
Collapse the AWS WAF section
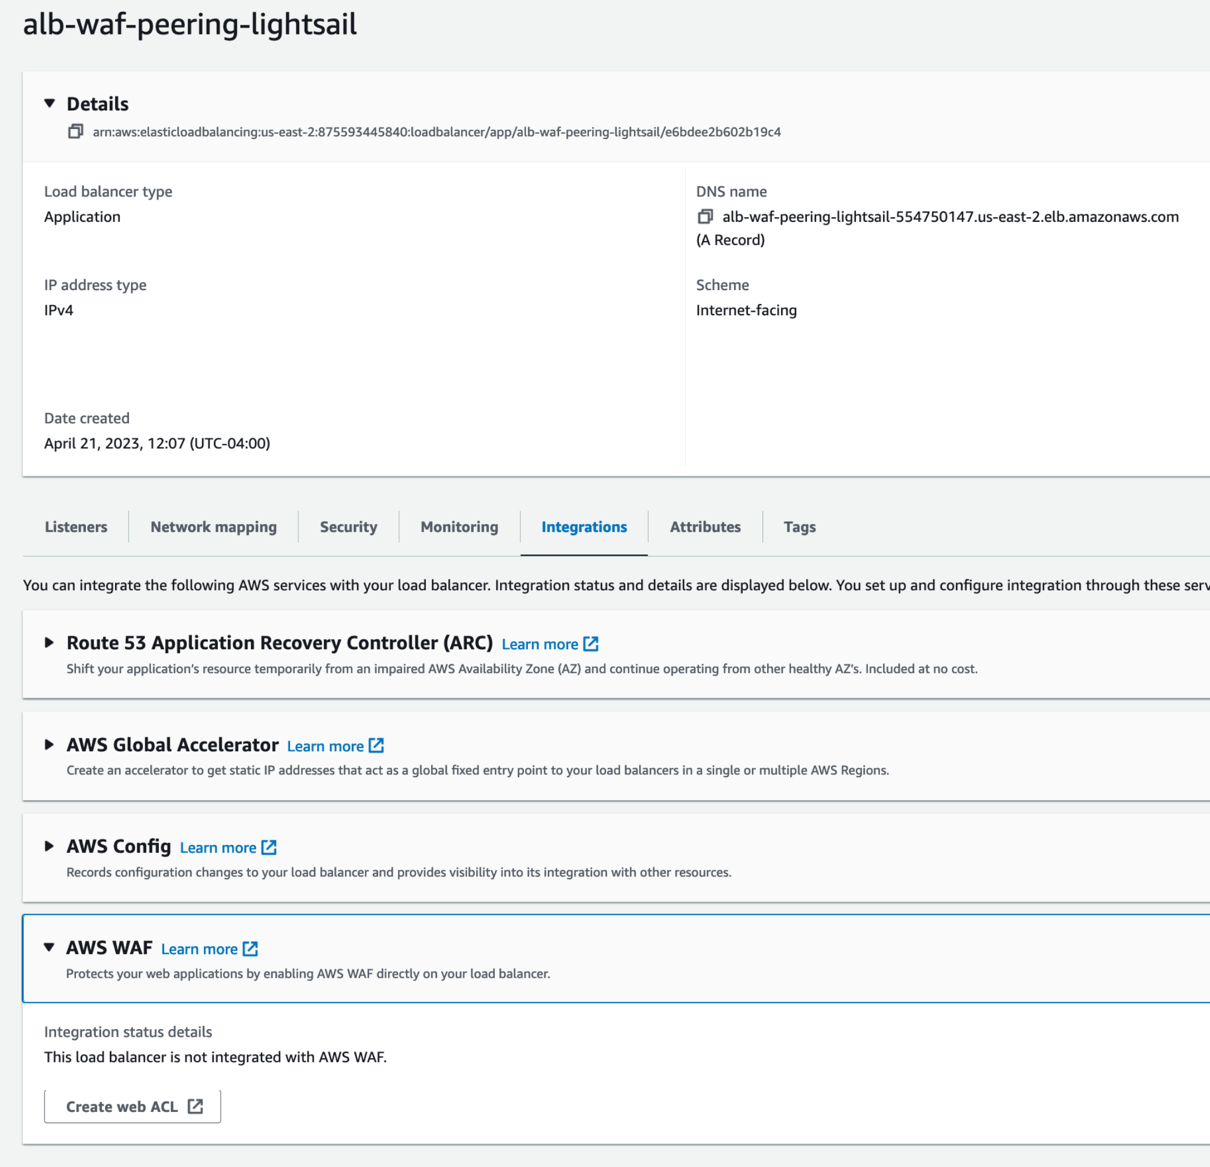pyautogui.click(x=49, y=948)
